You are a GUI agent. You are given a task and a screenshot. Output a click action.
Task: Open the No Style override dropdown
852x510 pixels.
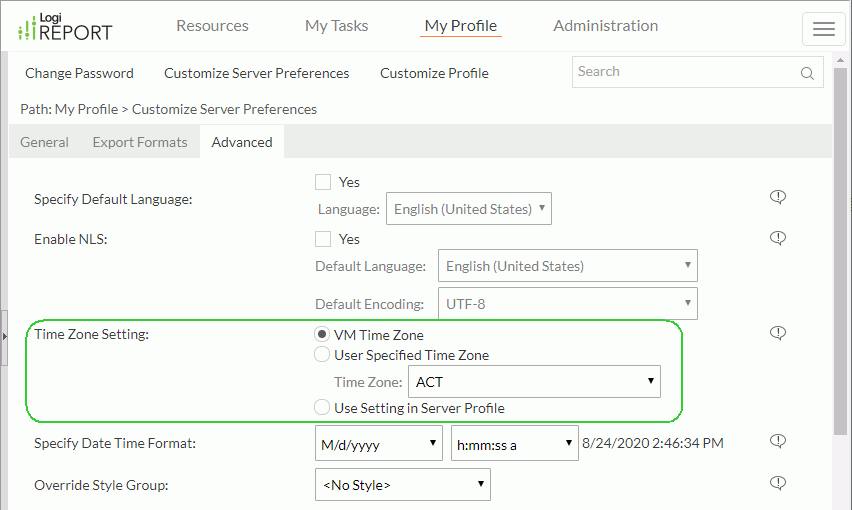pos(403,484)
